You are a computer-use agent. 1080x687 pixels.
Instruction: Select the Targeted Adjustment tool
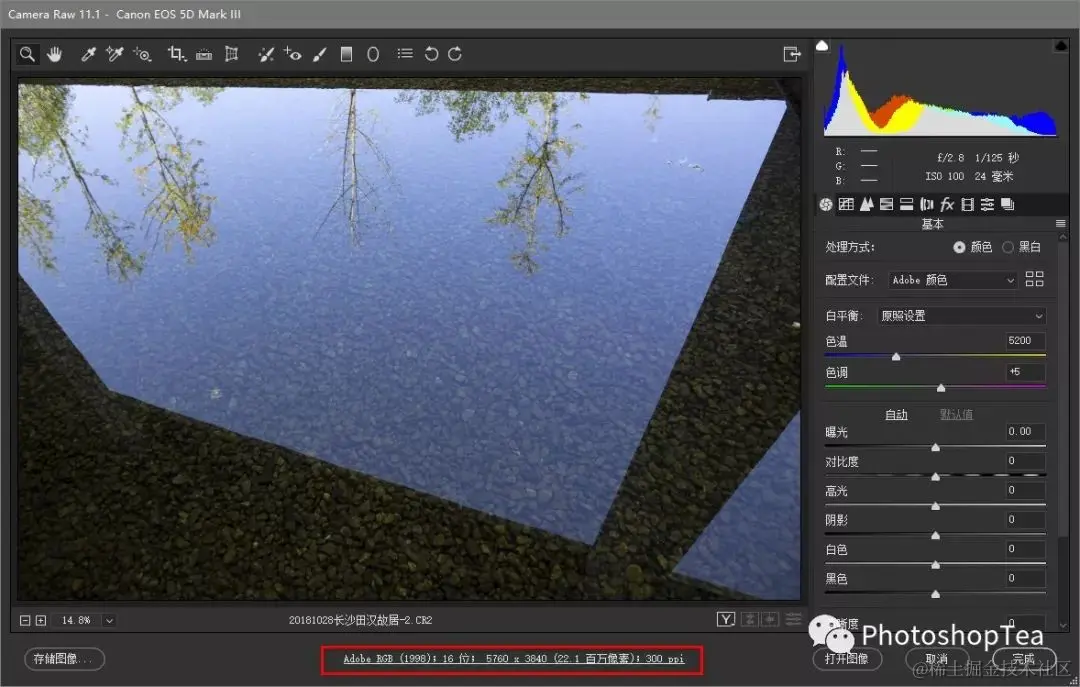(x=143, y=54)
